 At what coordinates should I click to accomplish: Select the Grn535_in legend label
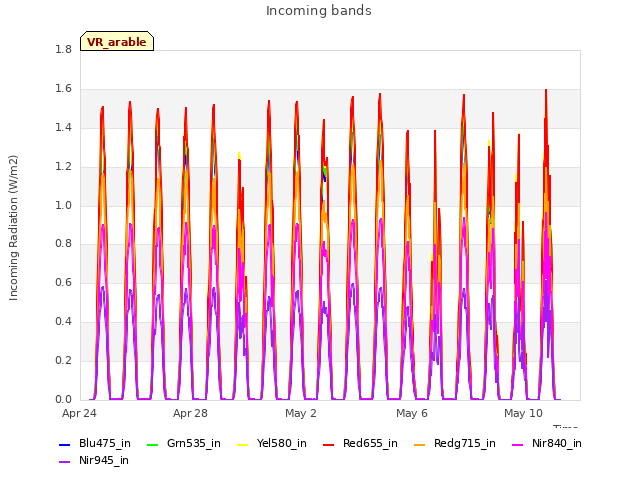(x=194, y=444)
